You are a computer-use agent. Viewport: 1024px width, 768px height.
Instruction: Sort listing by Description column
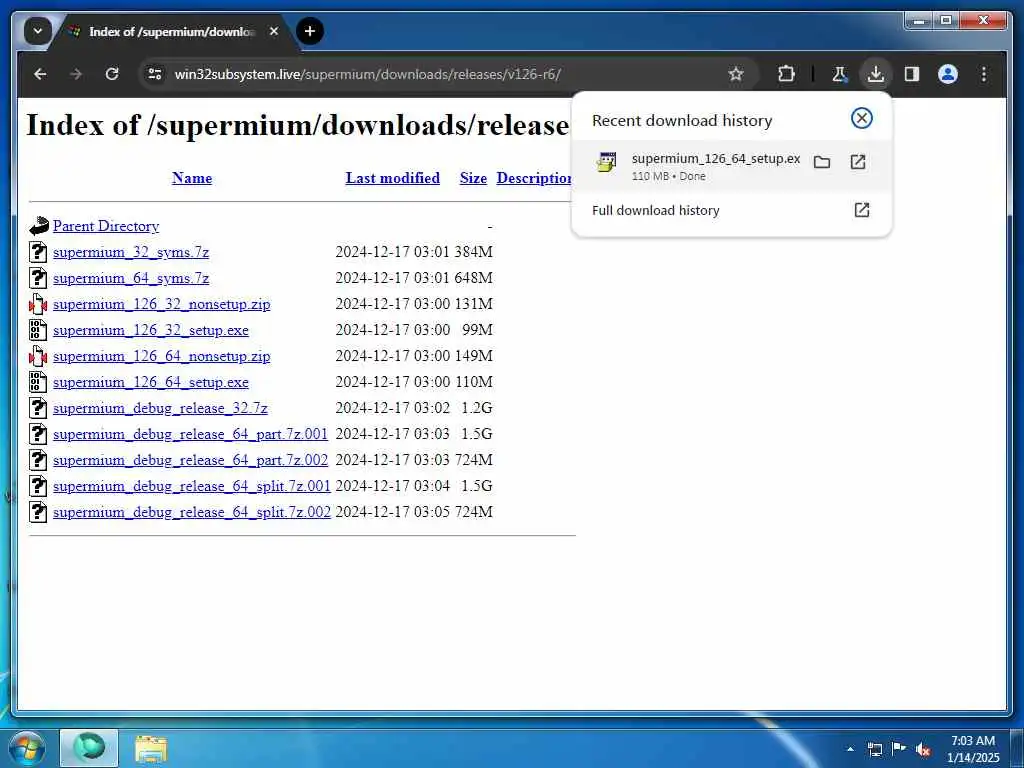(534, 178)
